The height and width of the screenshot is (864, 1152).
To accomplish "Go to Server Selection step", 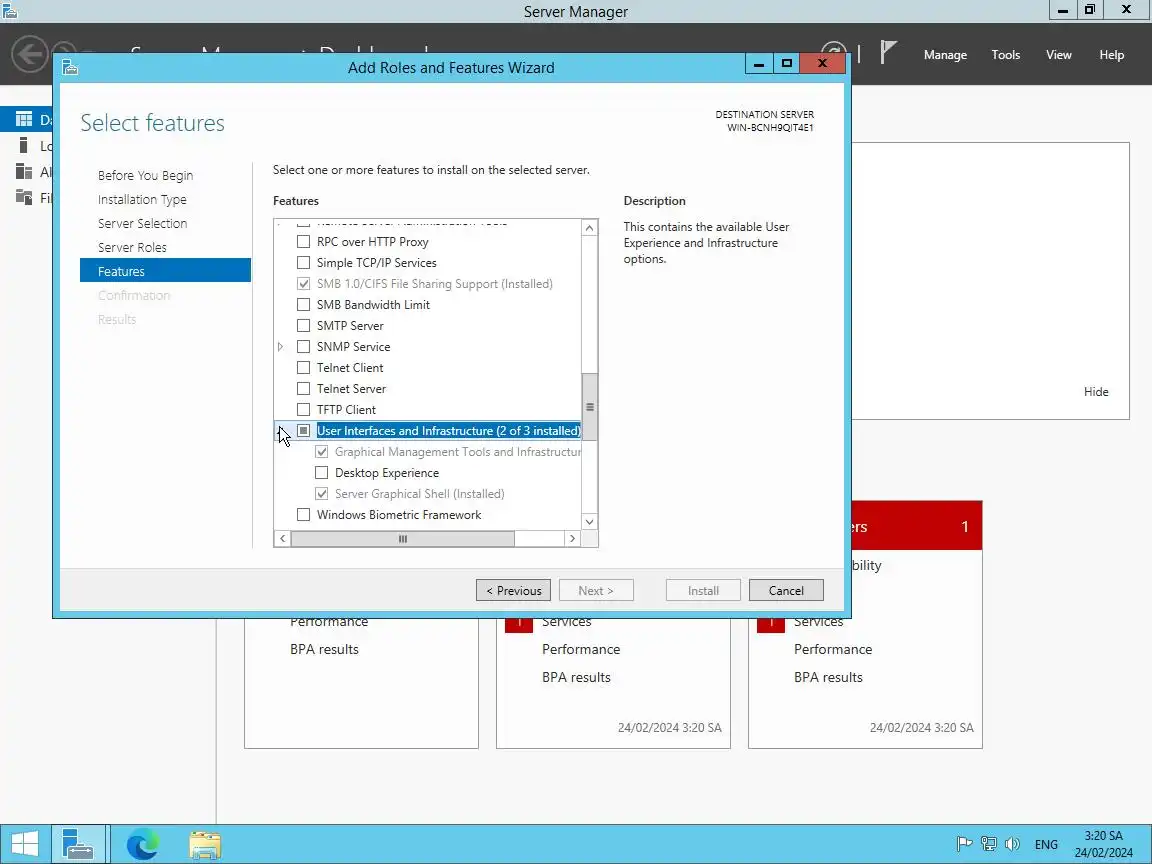I will point(143,223).
